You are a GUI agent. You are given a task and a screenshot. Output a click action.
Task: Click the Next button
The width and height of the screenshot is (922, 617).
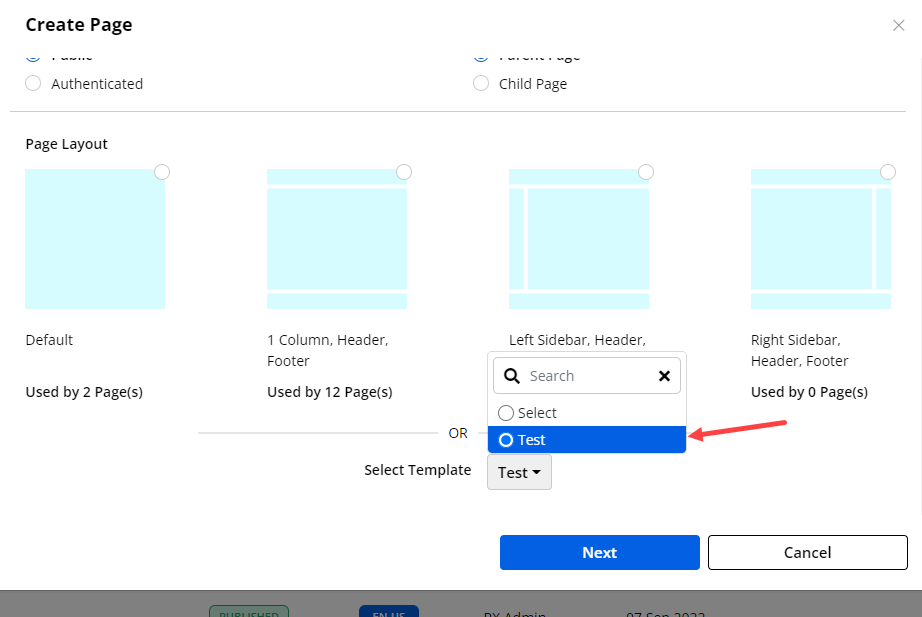pos(599,552)
